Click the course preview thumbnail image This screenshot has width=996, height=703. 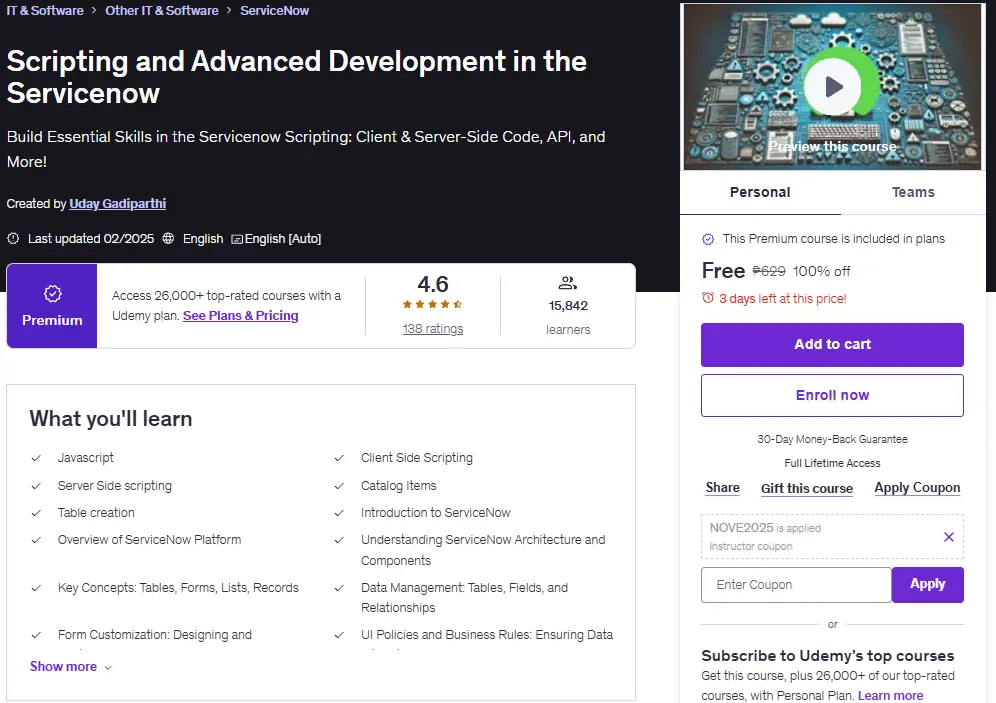tap(832, 86)
